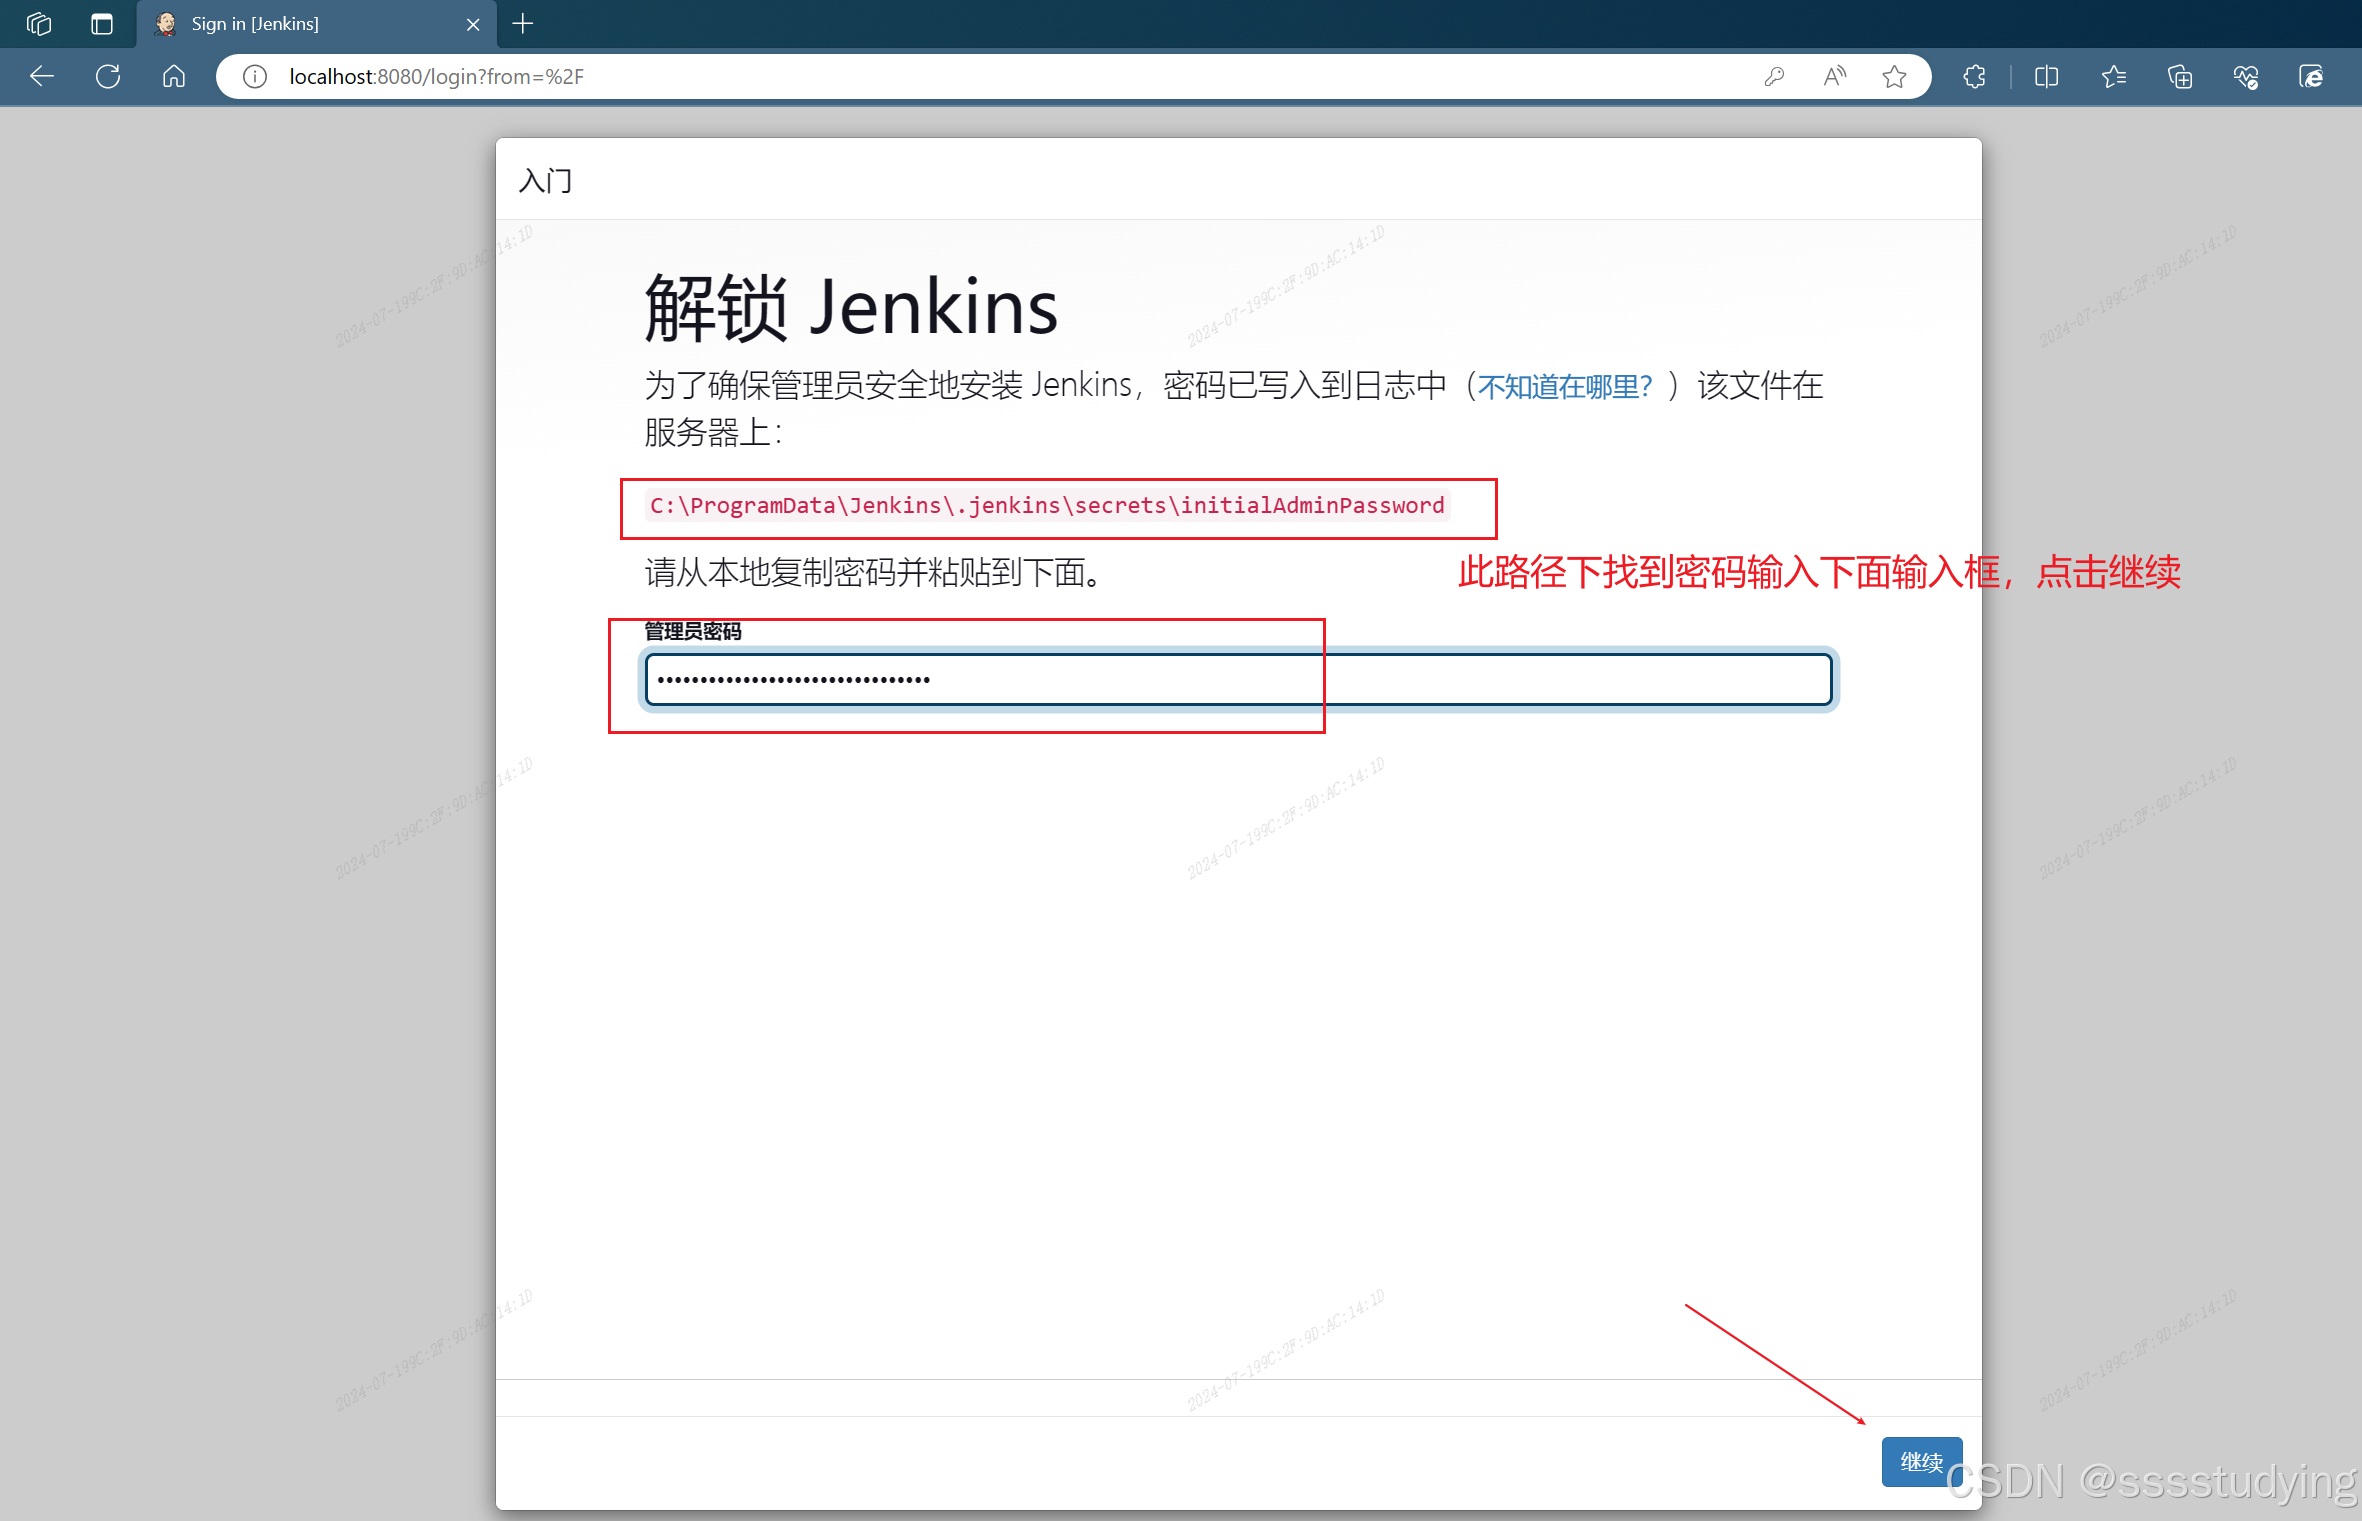
Task: Open the workspaces icon in title bar
Action: point(39,23)
